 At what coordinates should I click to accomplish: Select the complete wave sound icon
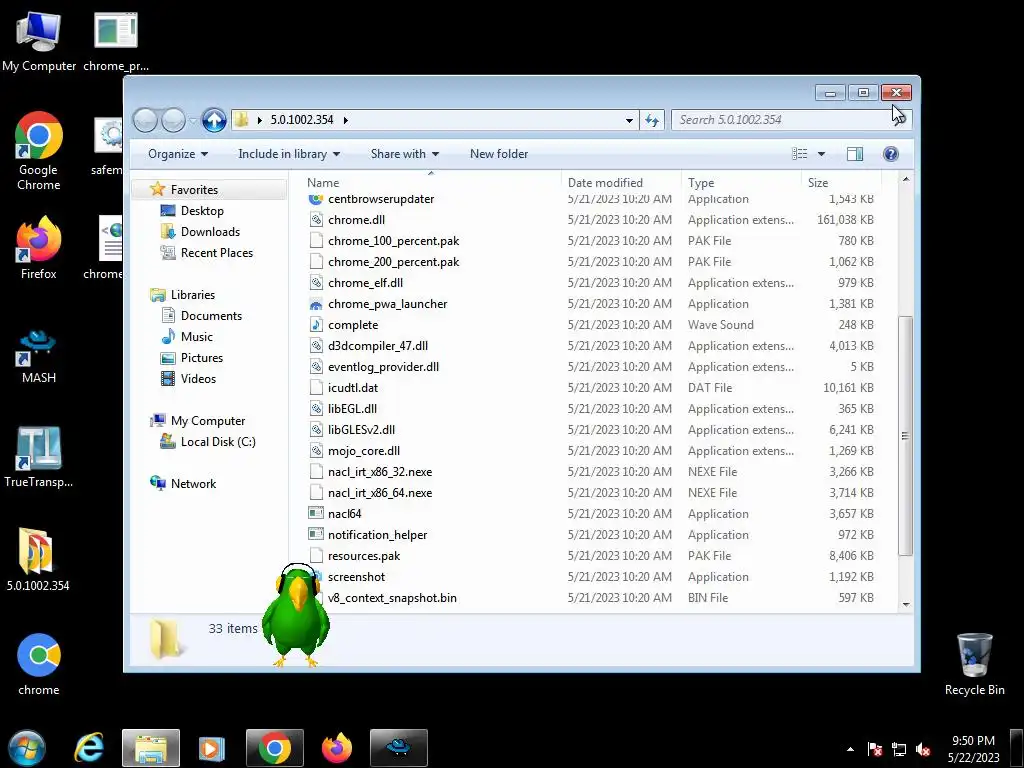316,325
